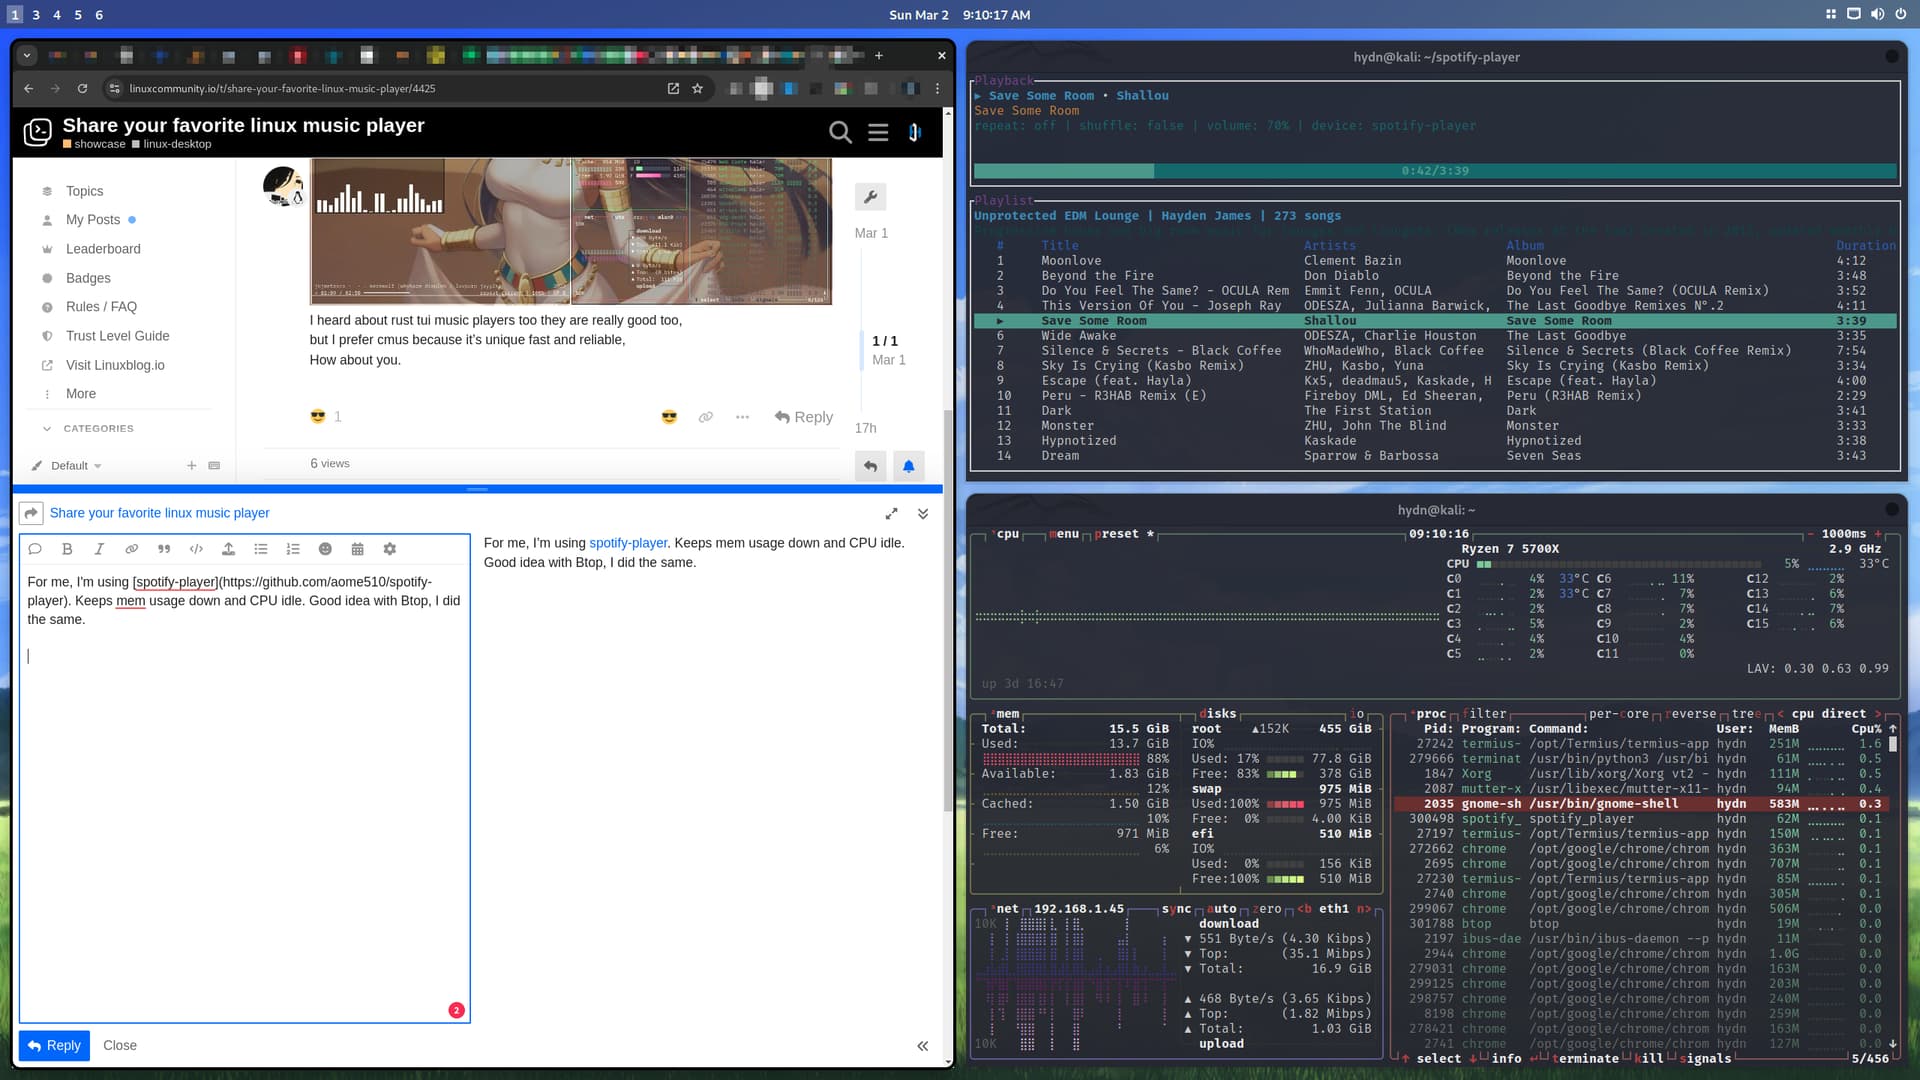Open page in app icon in address bar
This screenshot has width=1920, height=1080.
tap(673, 88)
